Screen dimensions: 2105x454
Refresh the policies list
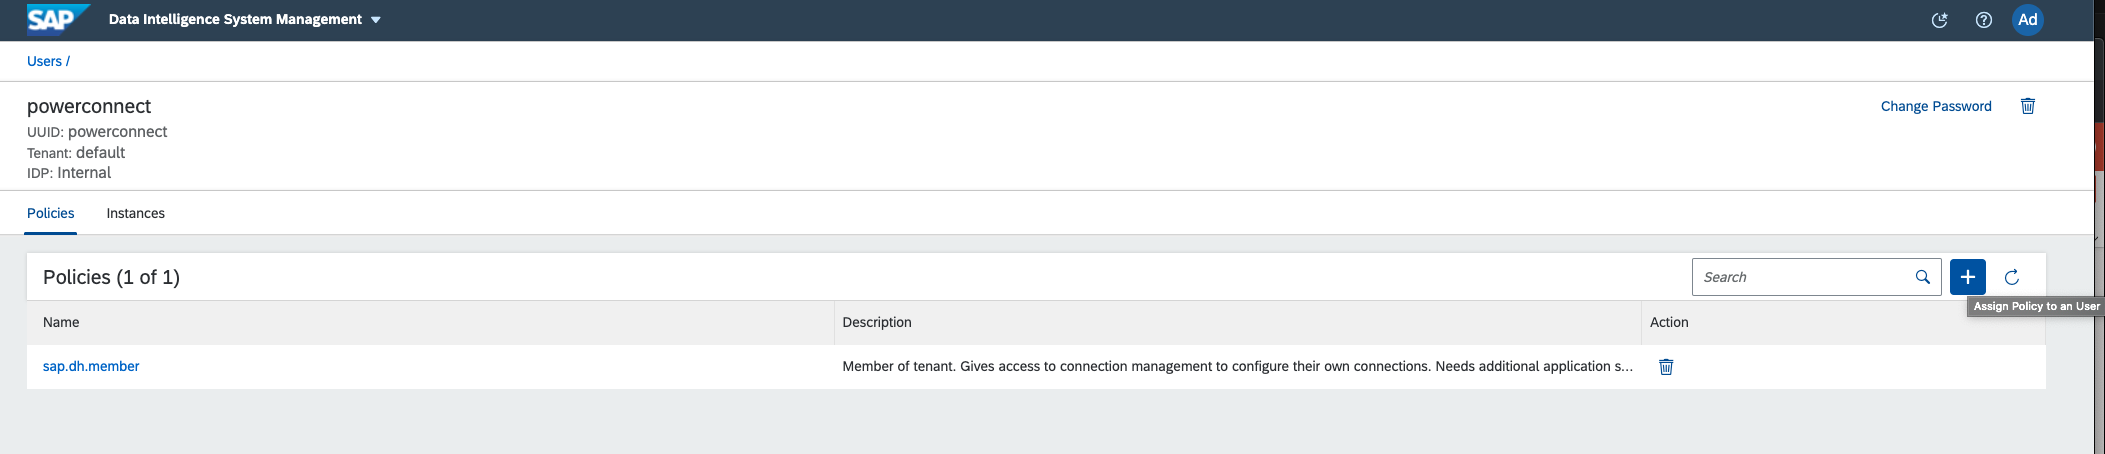click(x=2012, y=277)
